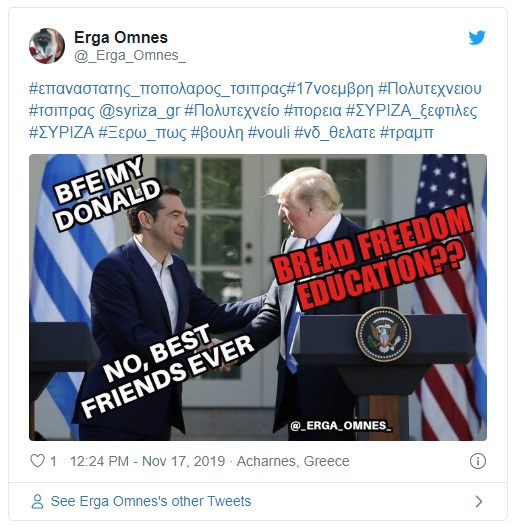Open the tweet timestamp 12:24 PM link
The image size is (520, 527).
click(148, 461)
